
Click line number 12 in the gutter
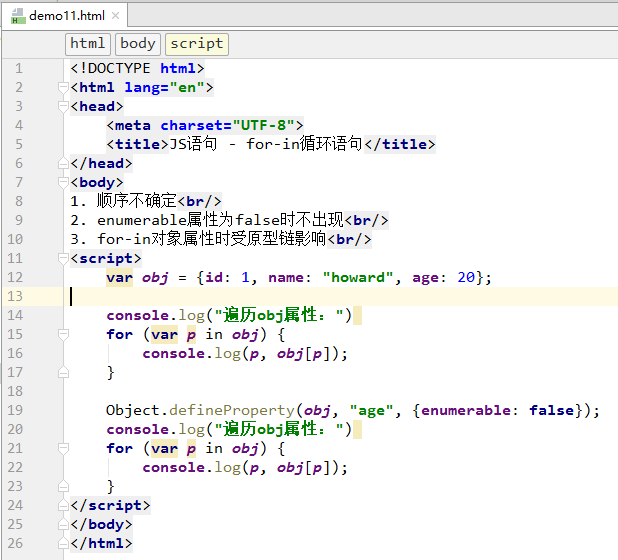pos(15,277)
